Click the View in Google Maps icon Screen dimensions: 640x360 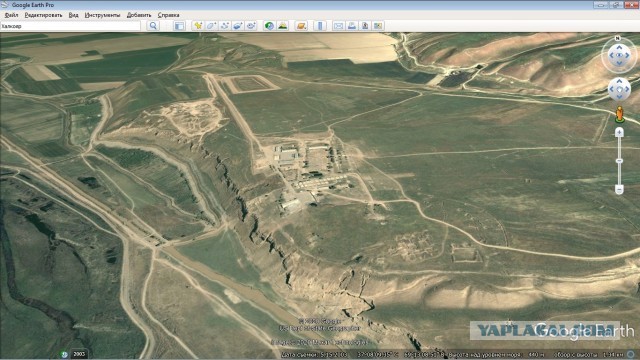[378, 26]
